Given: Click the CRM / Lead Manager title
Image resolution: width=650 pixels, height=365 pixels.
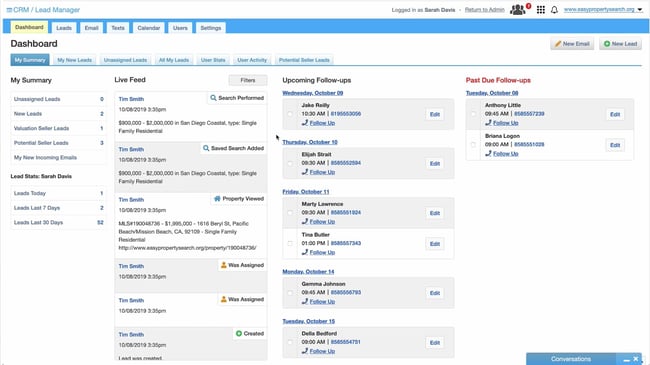Looking at the screenshot, I should pos(46,10).
